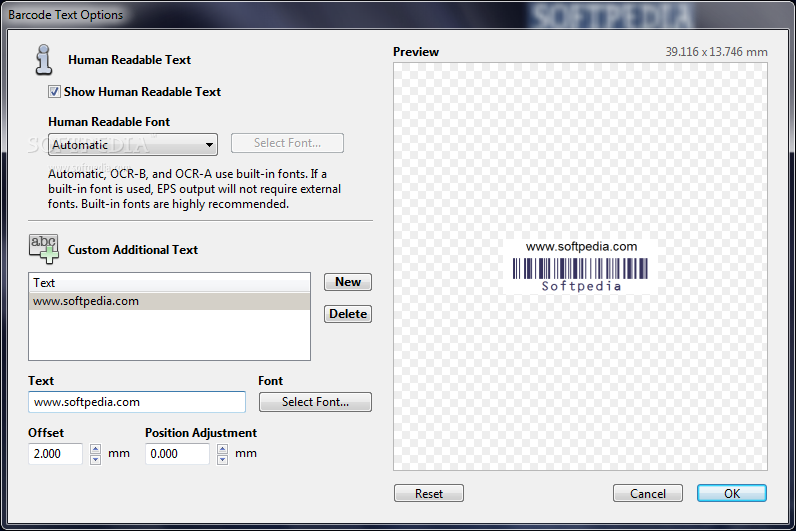Click the Reset button
The height and width of the screenshot is (531, 796).
pos(429,493)
